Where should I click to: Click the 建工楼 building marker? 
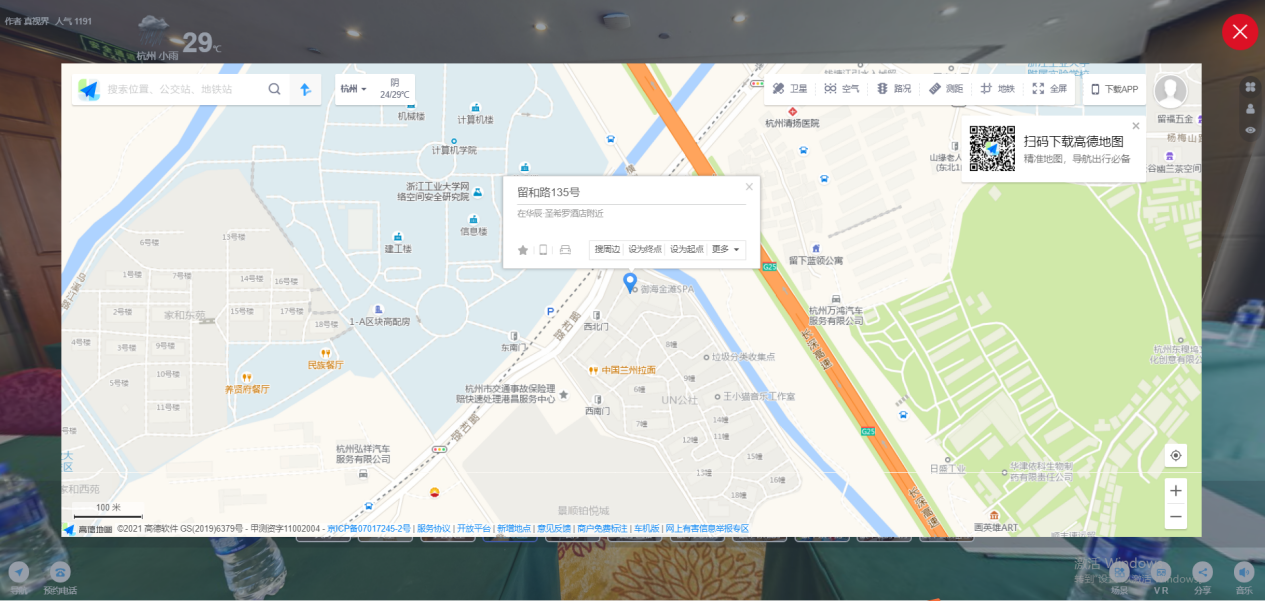point(398,236)
